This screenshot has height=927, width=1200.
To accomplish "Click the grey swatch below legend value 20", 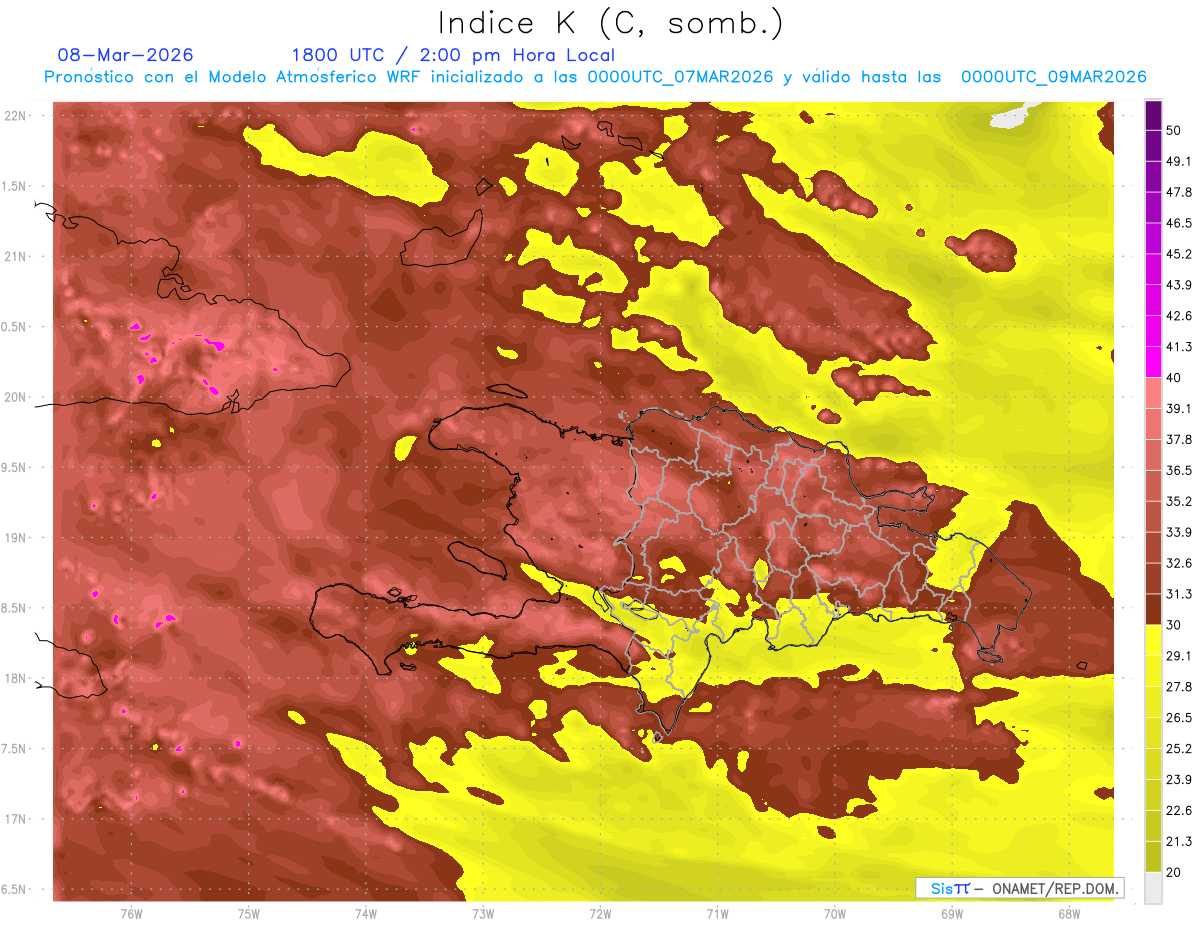I will 1153,888.
